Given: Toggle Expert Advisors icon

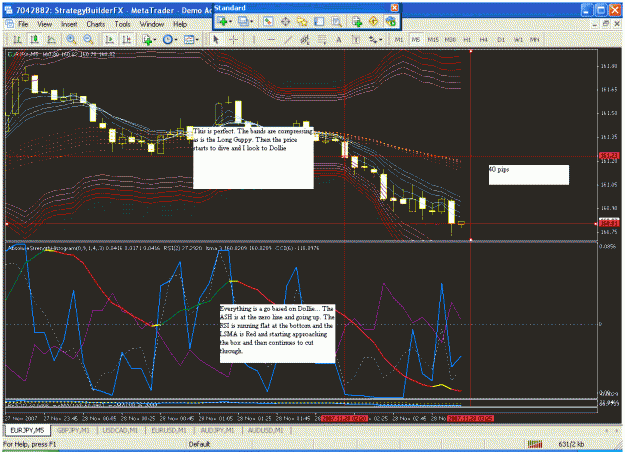Looking at the screenshot, I should (391, 22).
